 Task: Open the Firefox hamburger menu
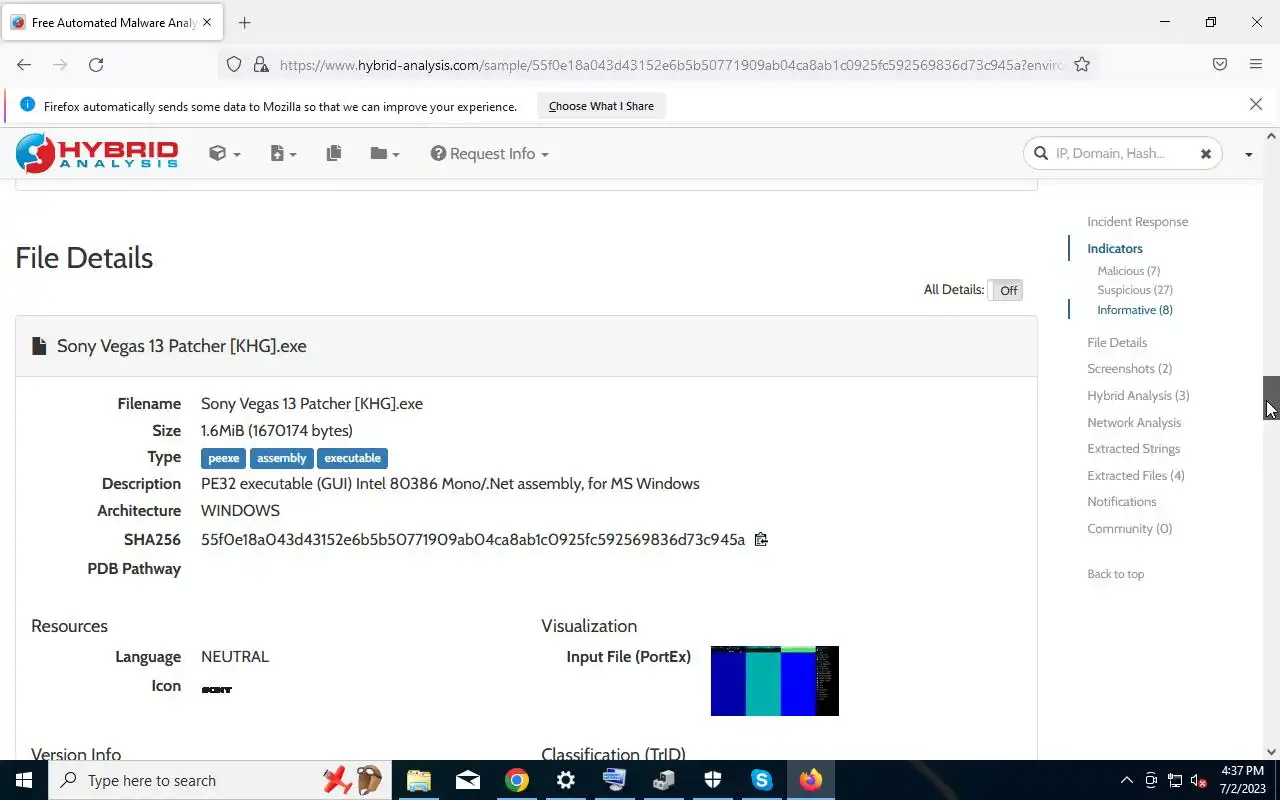[x=1256, y=65]
